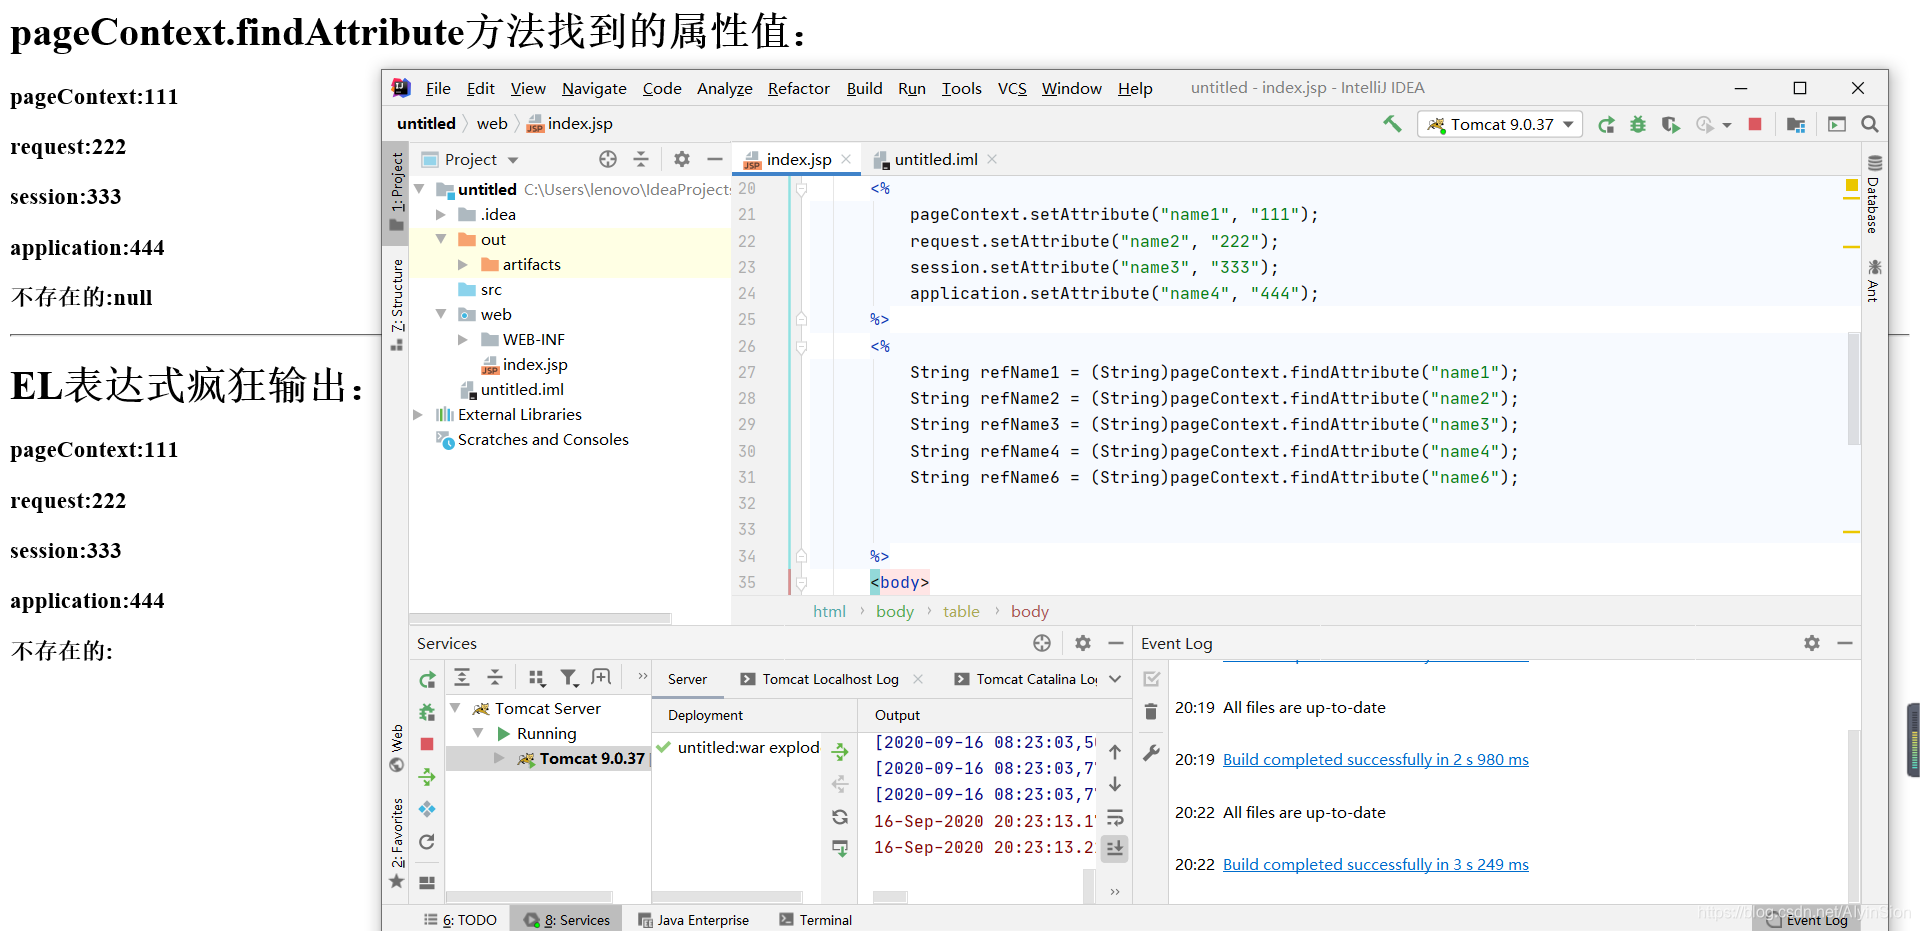Open Project Structure icon in main toolbar
1920x931 pixels.
click(x=1796, y=124)
